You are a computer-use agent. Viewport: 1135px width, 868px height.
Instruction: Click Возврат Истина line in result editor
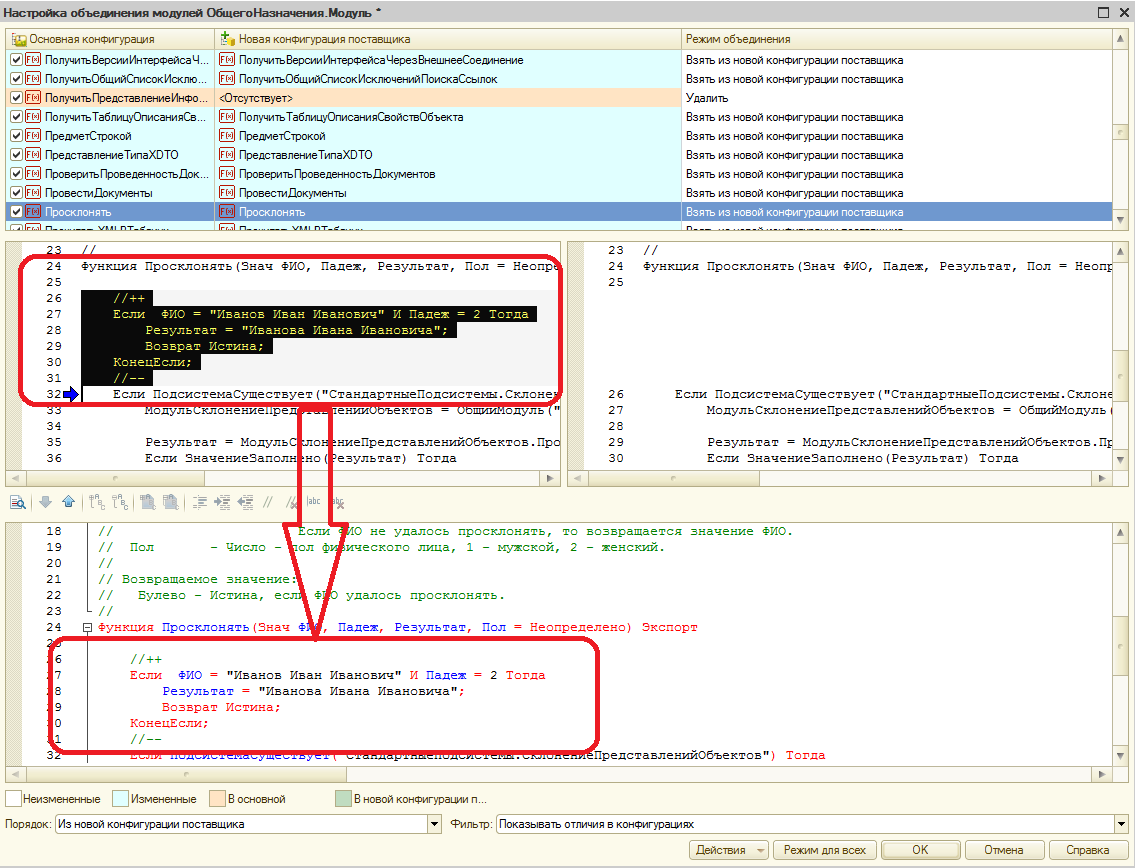221,707
